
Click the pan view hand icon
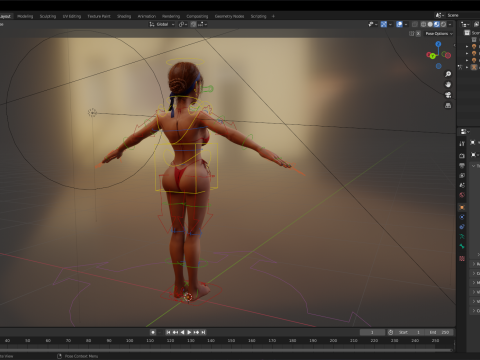click(448, 84)
